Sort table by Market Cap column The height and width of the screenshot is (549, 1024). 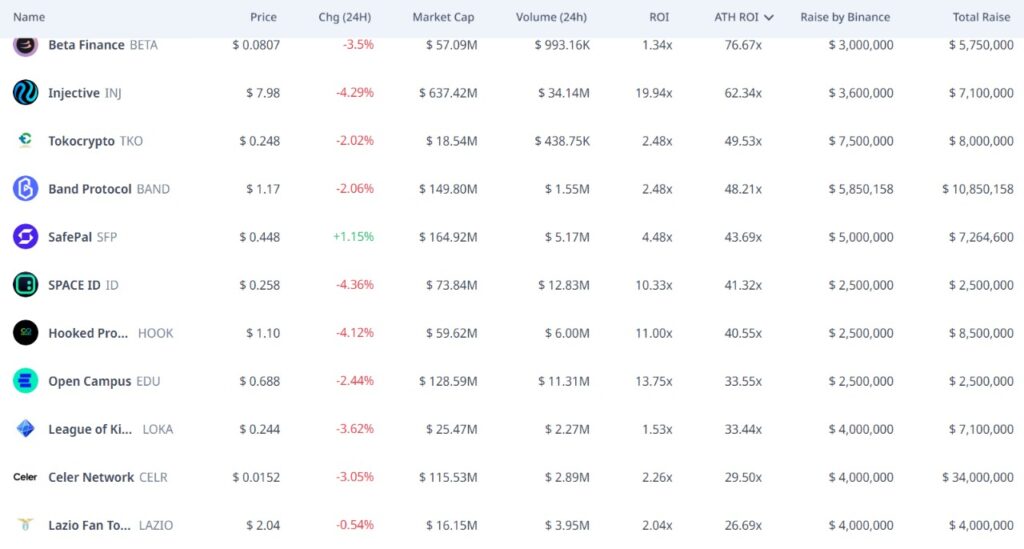point(443,17)
